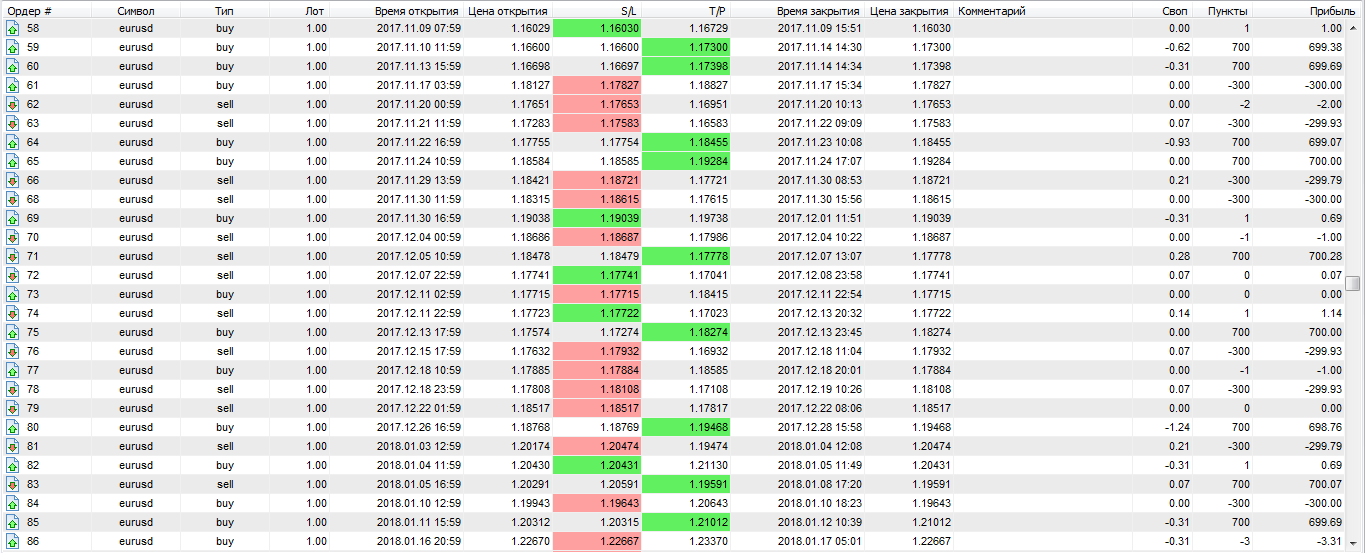Click the T/P column header
Image resolution: width=1365 pixels, height=553 pixels.
pos(717,10)
